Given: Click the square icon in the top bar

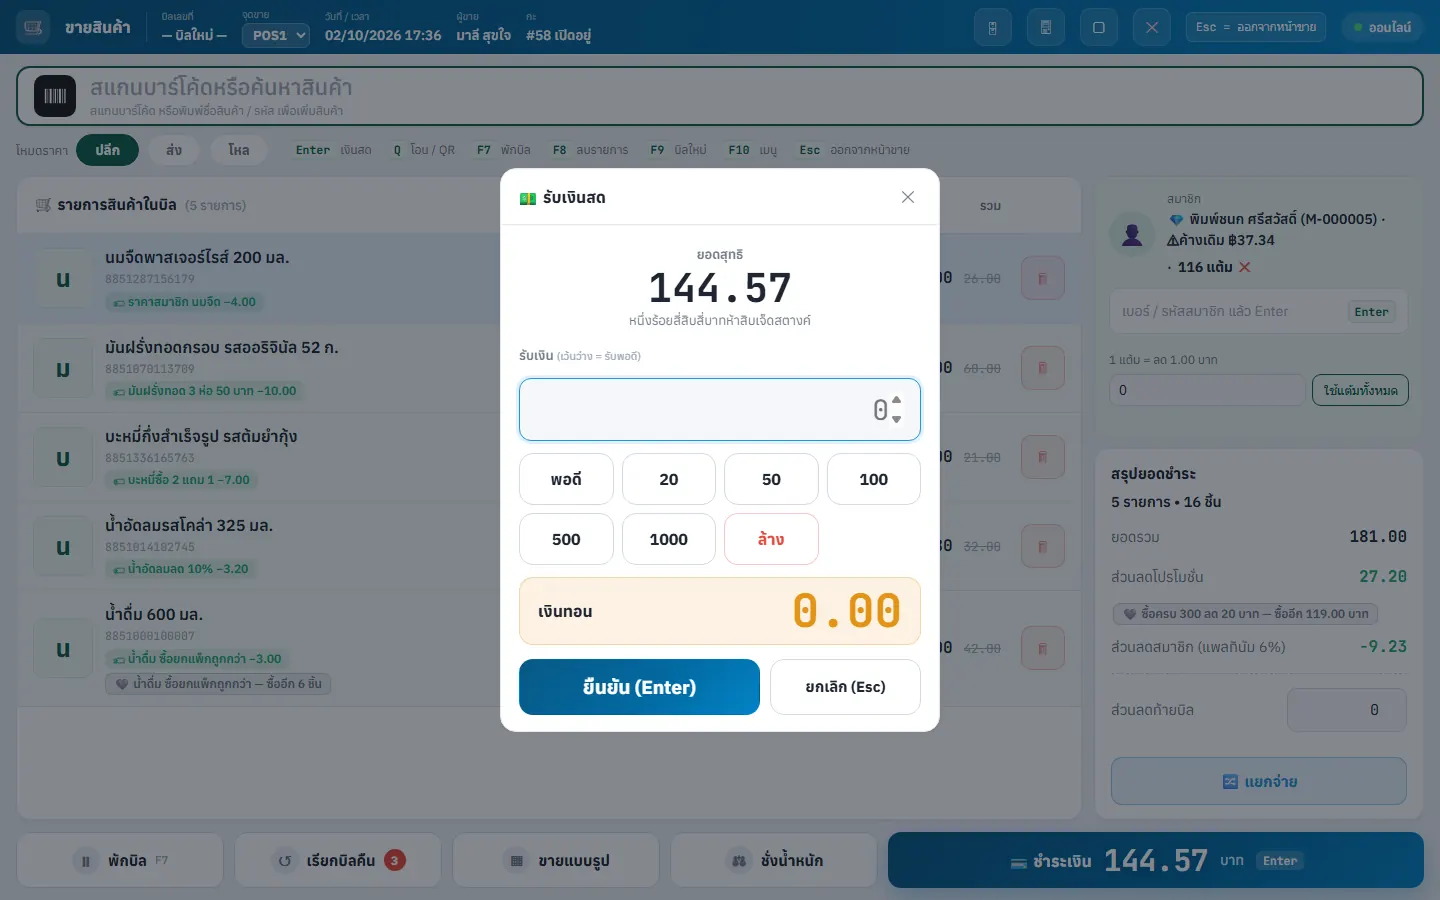Looking at the screenshot, I should click(1099, 27).
